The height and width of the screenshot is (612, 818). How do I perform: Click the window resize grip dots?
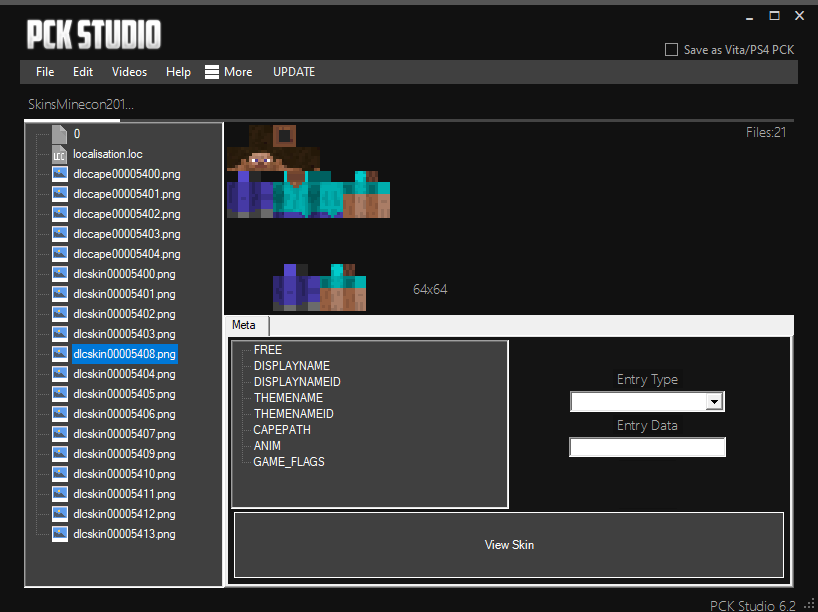[x=810, y=604]
